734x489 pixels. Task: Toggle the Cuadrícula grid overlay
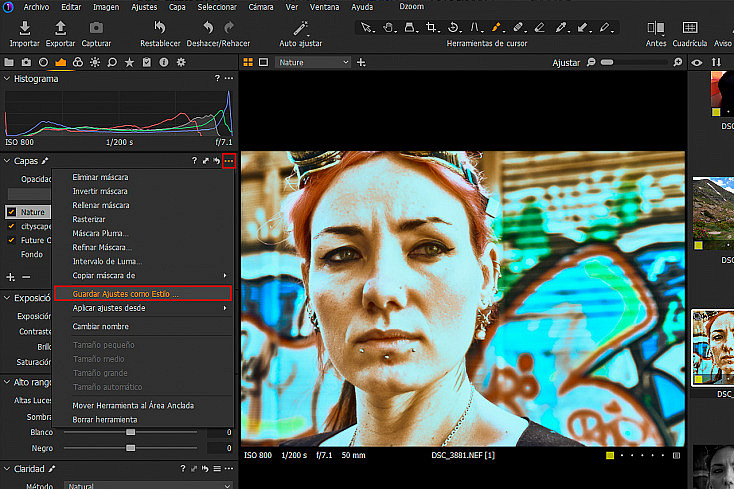690,28
